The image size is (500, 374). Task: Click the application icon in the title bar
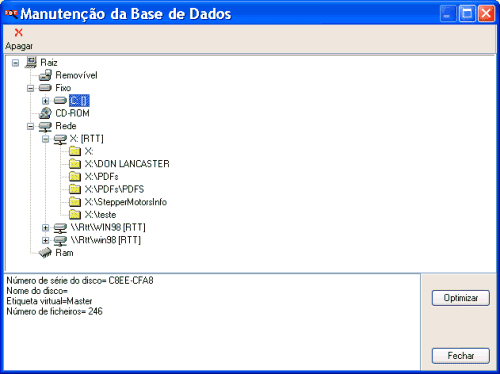[x=11, y=14]
